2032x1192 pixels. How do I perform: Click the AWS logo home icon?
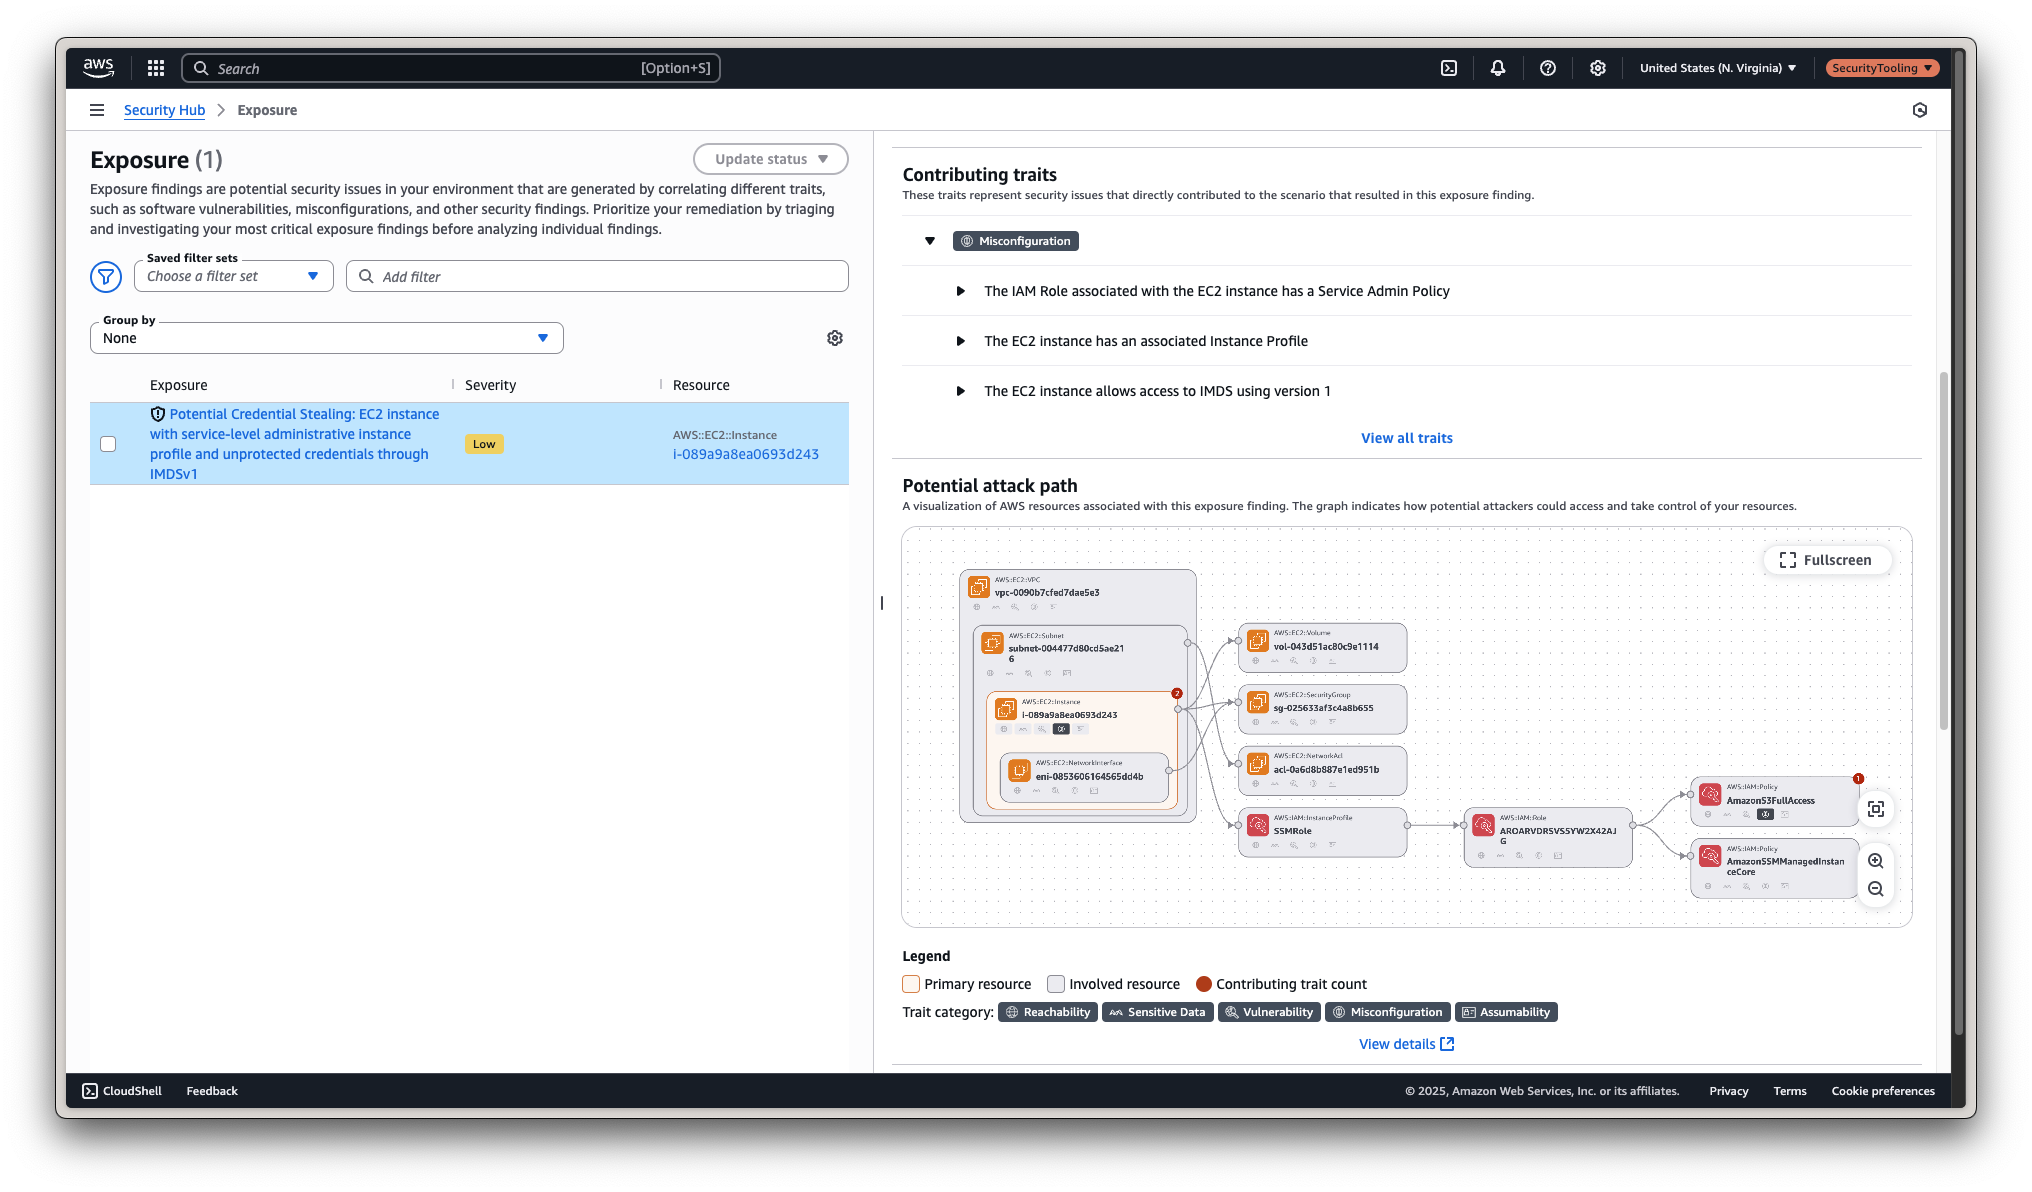pyautogui.click(x=98, y=68)
